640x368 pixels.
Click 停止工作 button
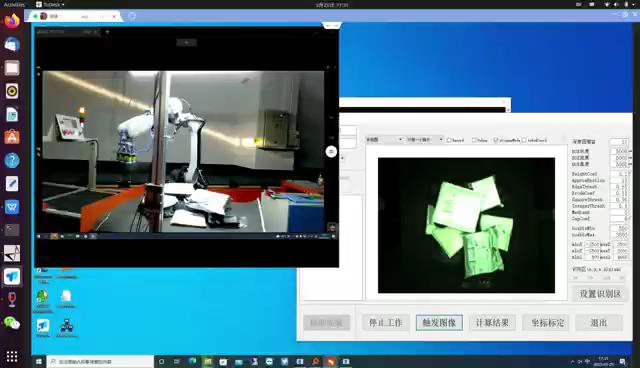[x=385, y=323]
